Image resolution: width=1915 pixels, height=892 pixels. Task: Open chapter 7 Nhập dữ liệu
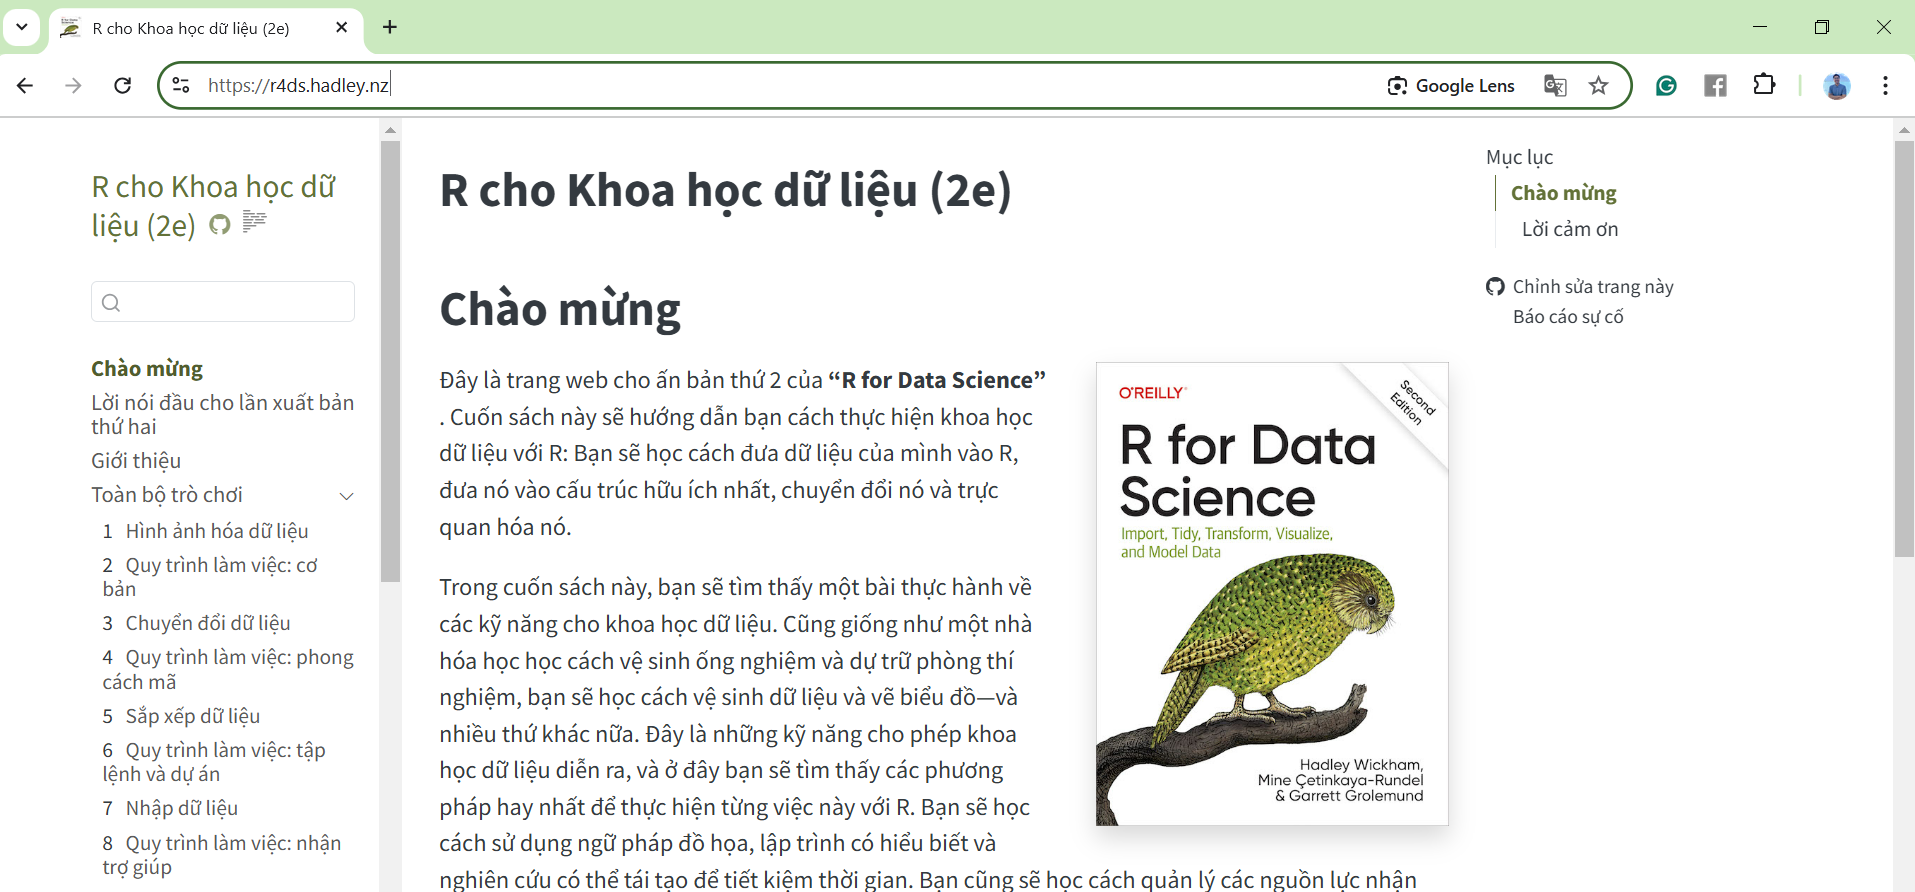(170, 808)
